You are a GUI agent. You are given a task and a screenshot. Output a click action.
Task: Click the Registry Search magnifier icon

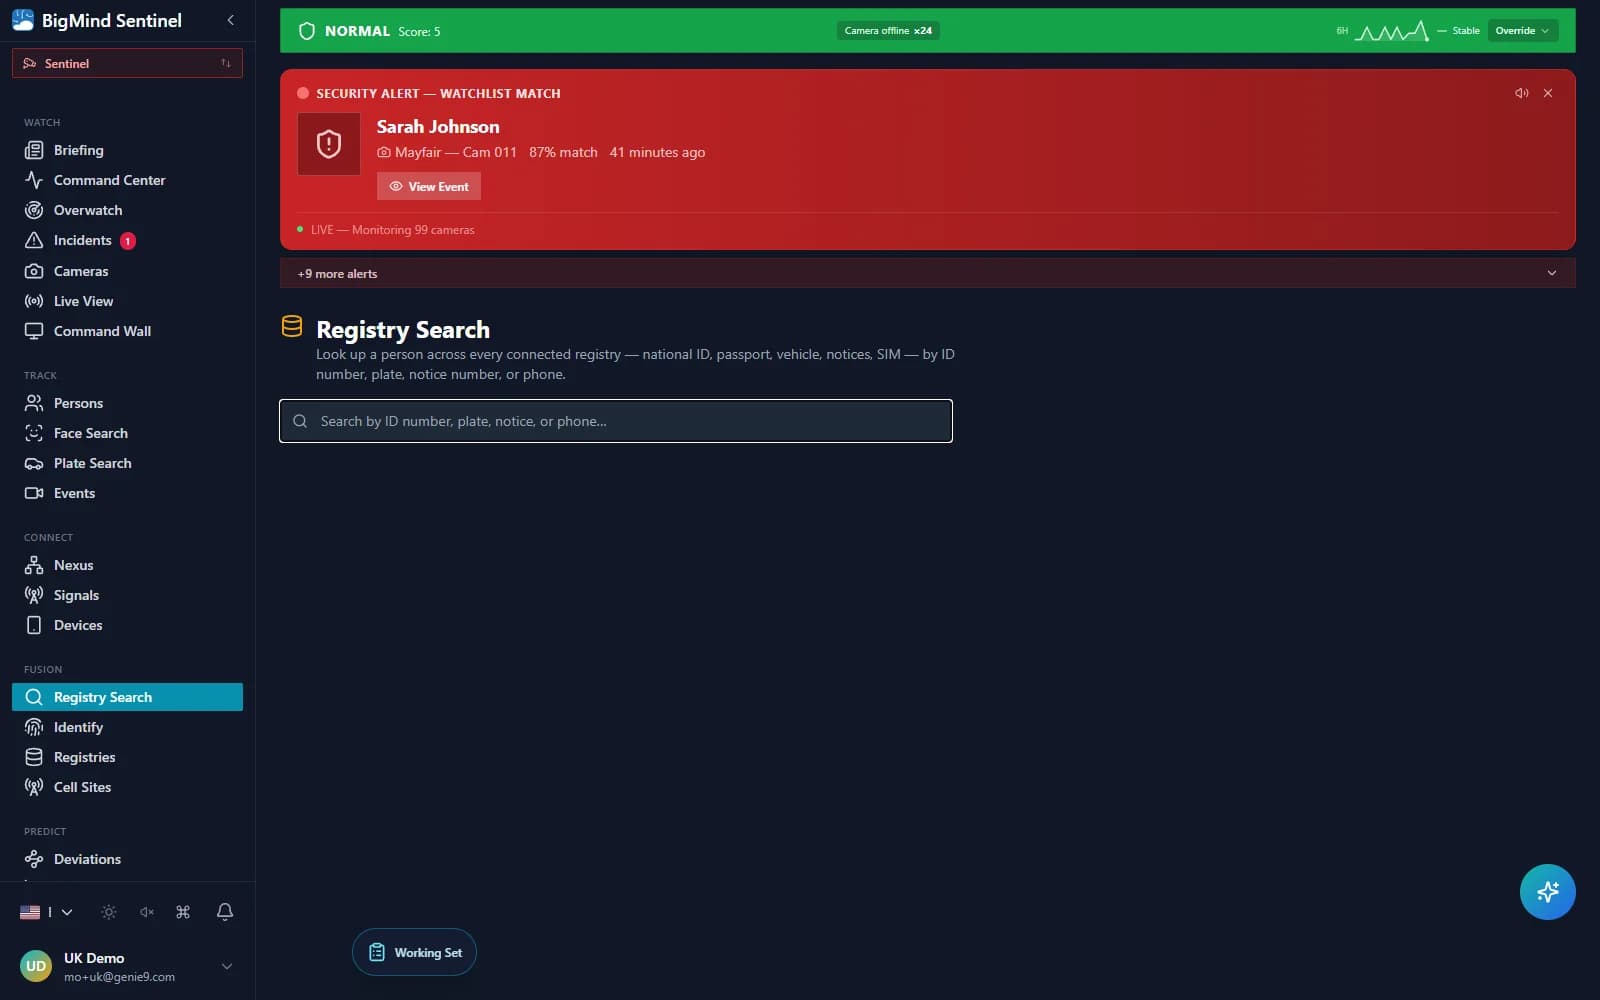[x=34, y=697]
